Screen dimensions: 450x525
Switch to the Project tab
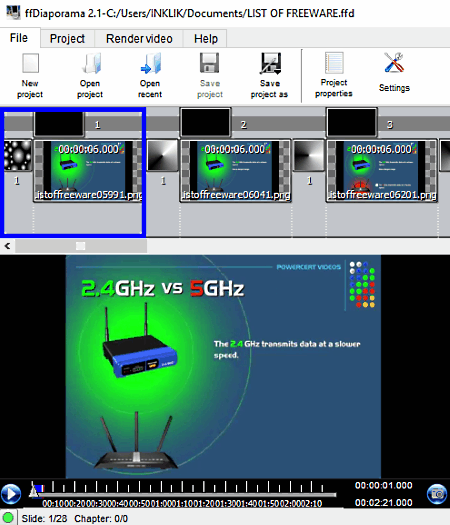point(67,39)
